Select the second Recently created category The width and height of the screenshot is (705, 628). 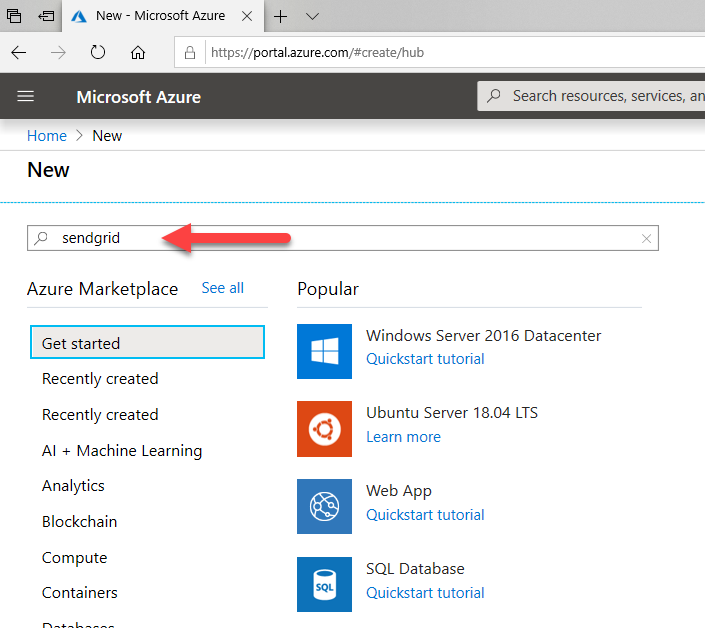pos(100,414)
